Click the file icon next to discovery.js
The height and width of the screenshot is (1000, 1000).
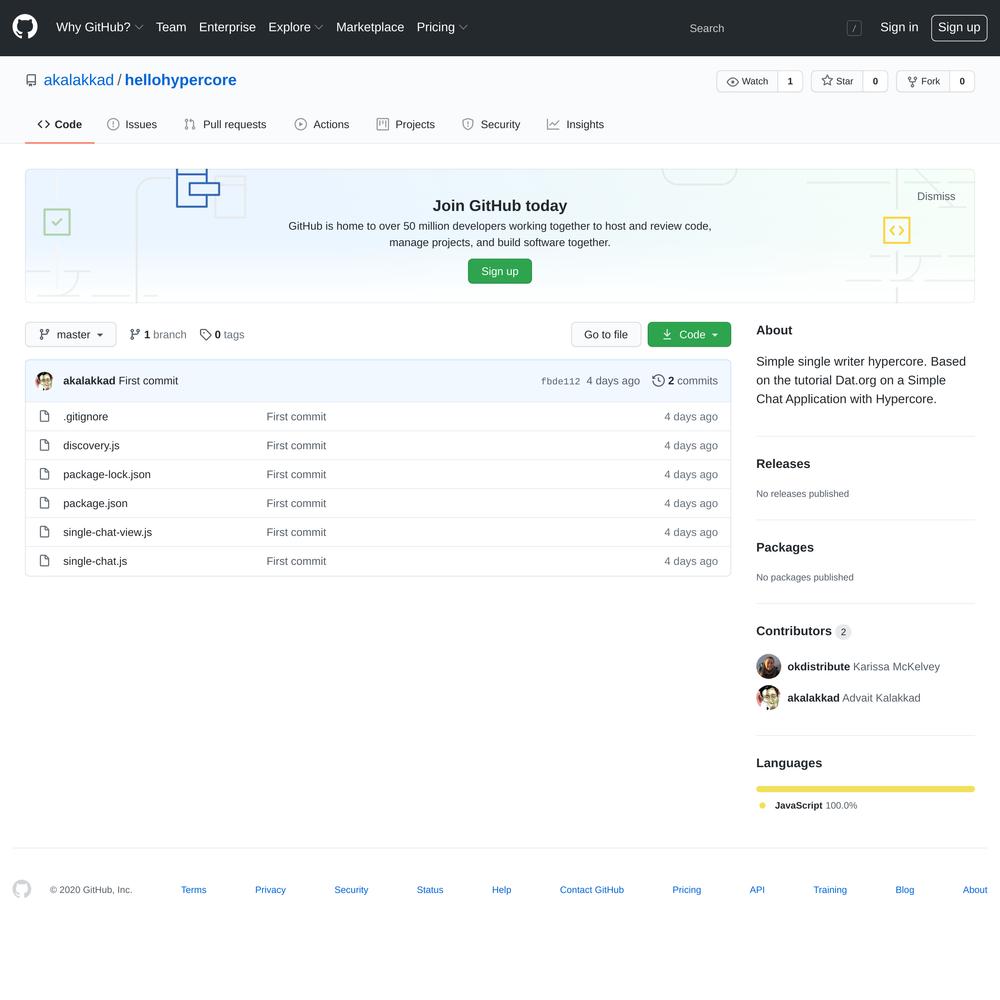[44, 445]
